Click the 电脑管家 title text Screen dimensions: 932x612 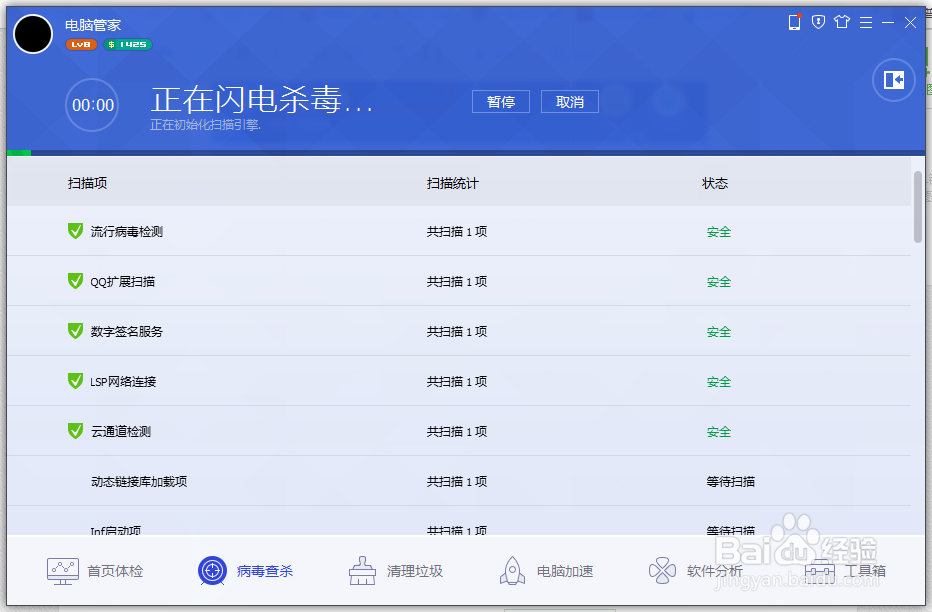click(93, 25)
